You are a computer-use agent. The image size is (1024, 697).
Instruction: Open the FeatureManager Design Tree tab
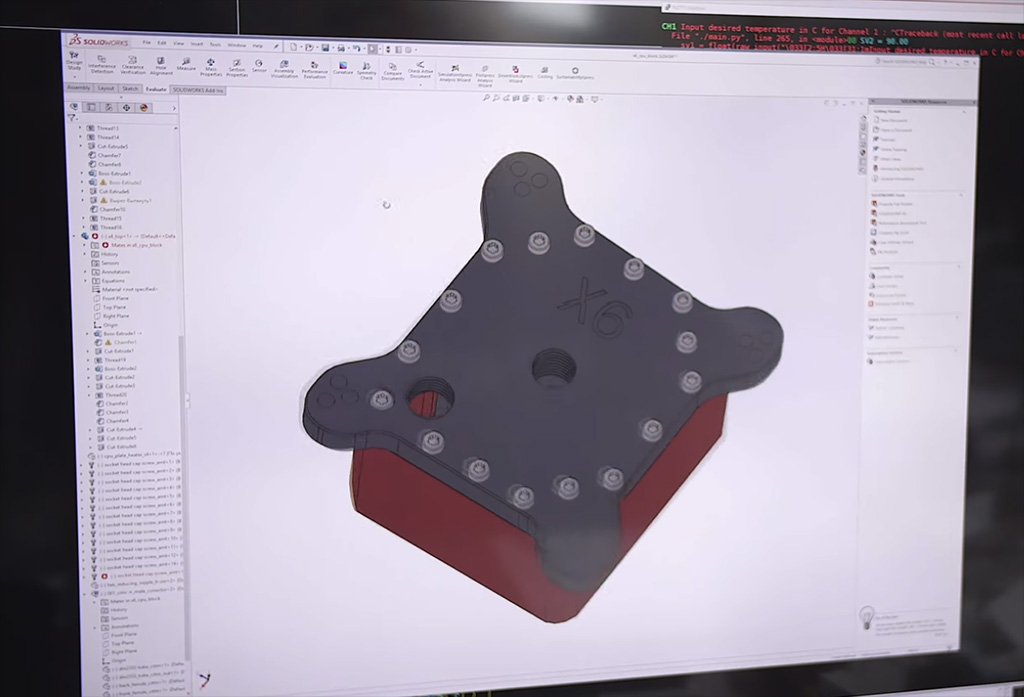(x=74, y=106)
